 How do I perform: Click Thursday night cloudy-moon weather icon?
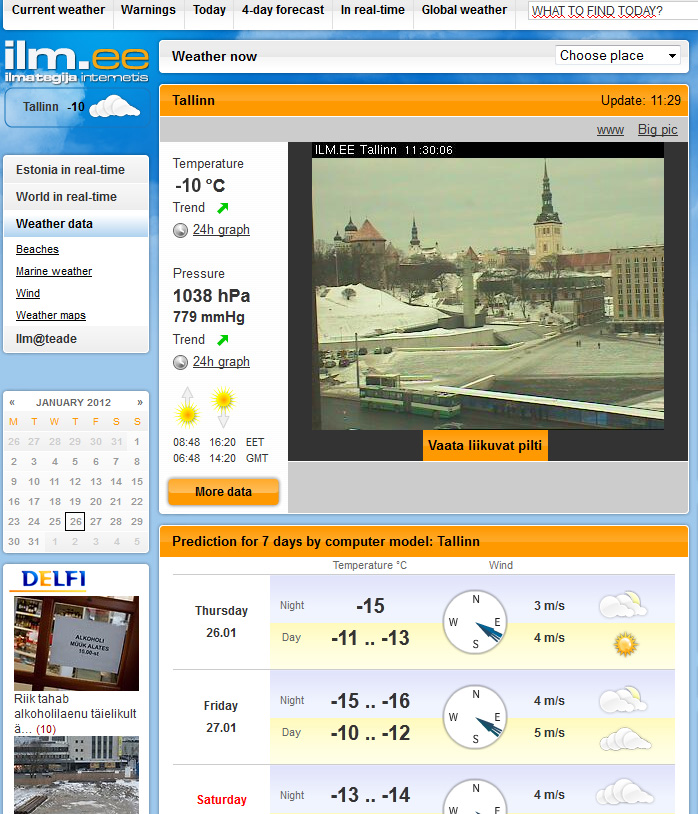pyautogui.click(x=623, y=605)
